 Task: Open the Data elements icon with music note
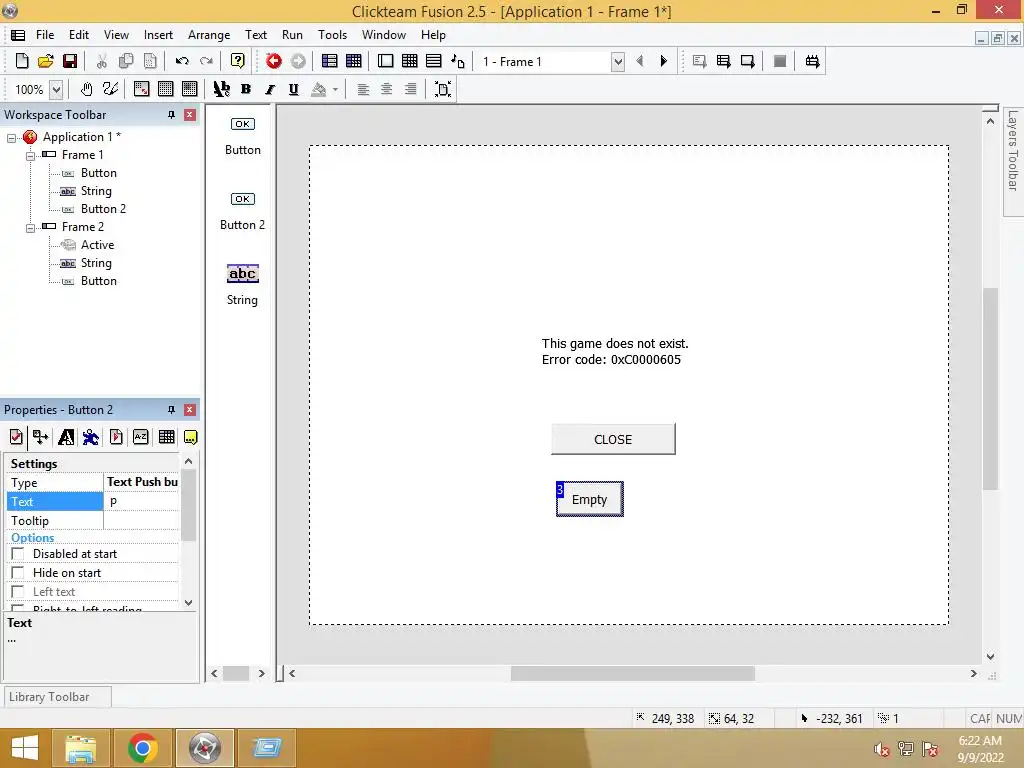pos(458,61)
